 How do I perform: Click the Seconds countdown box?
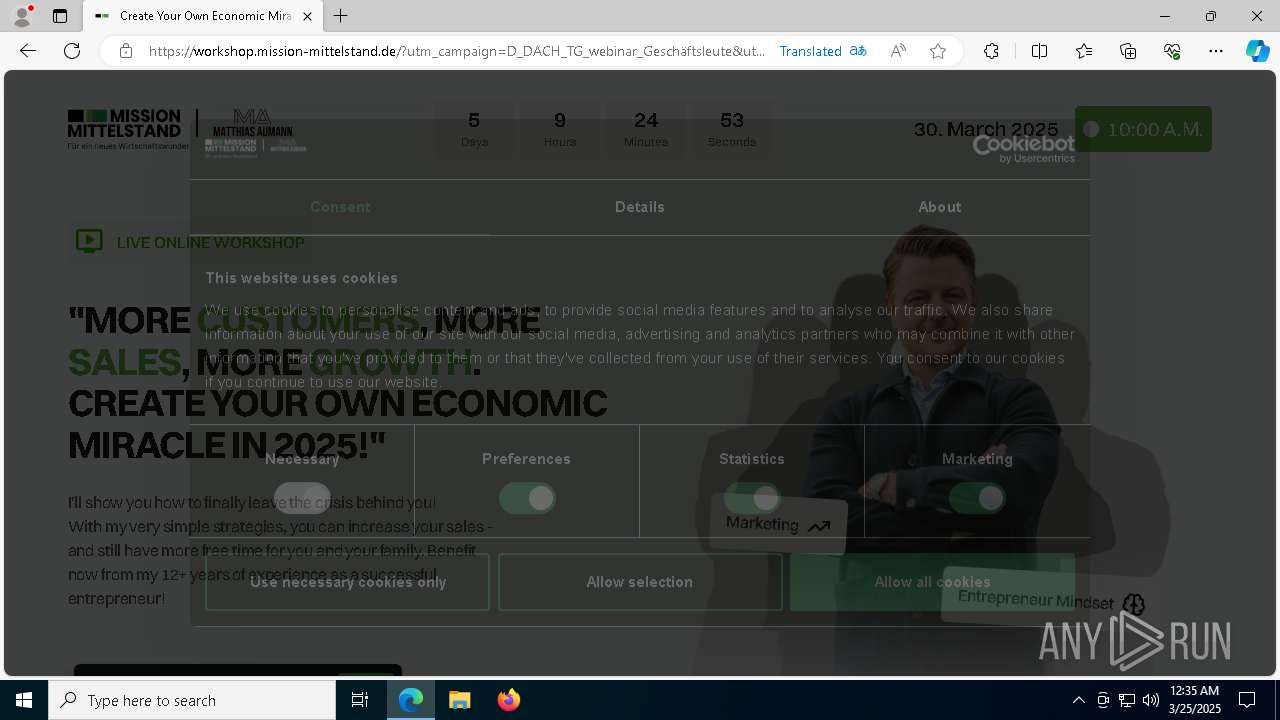(x=732, y=129)
